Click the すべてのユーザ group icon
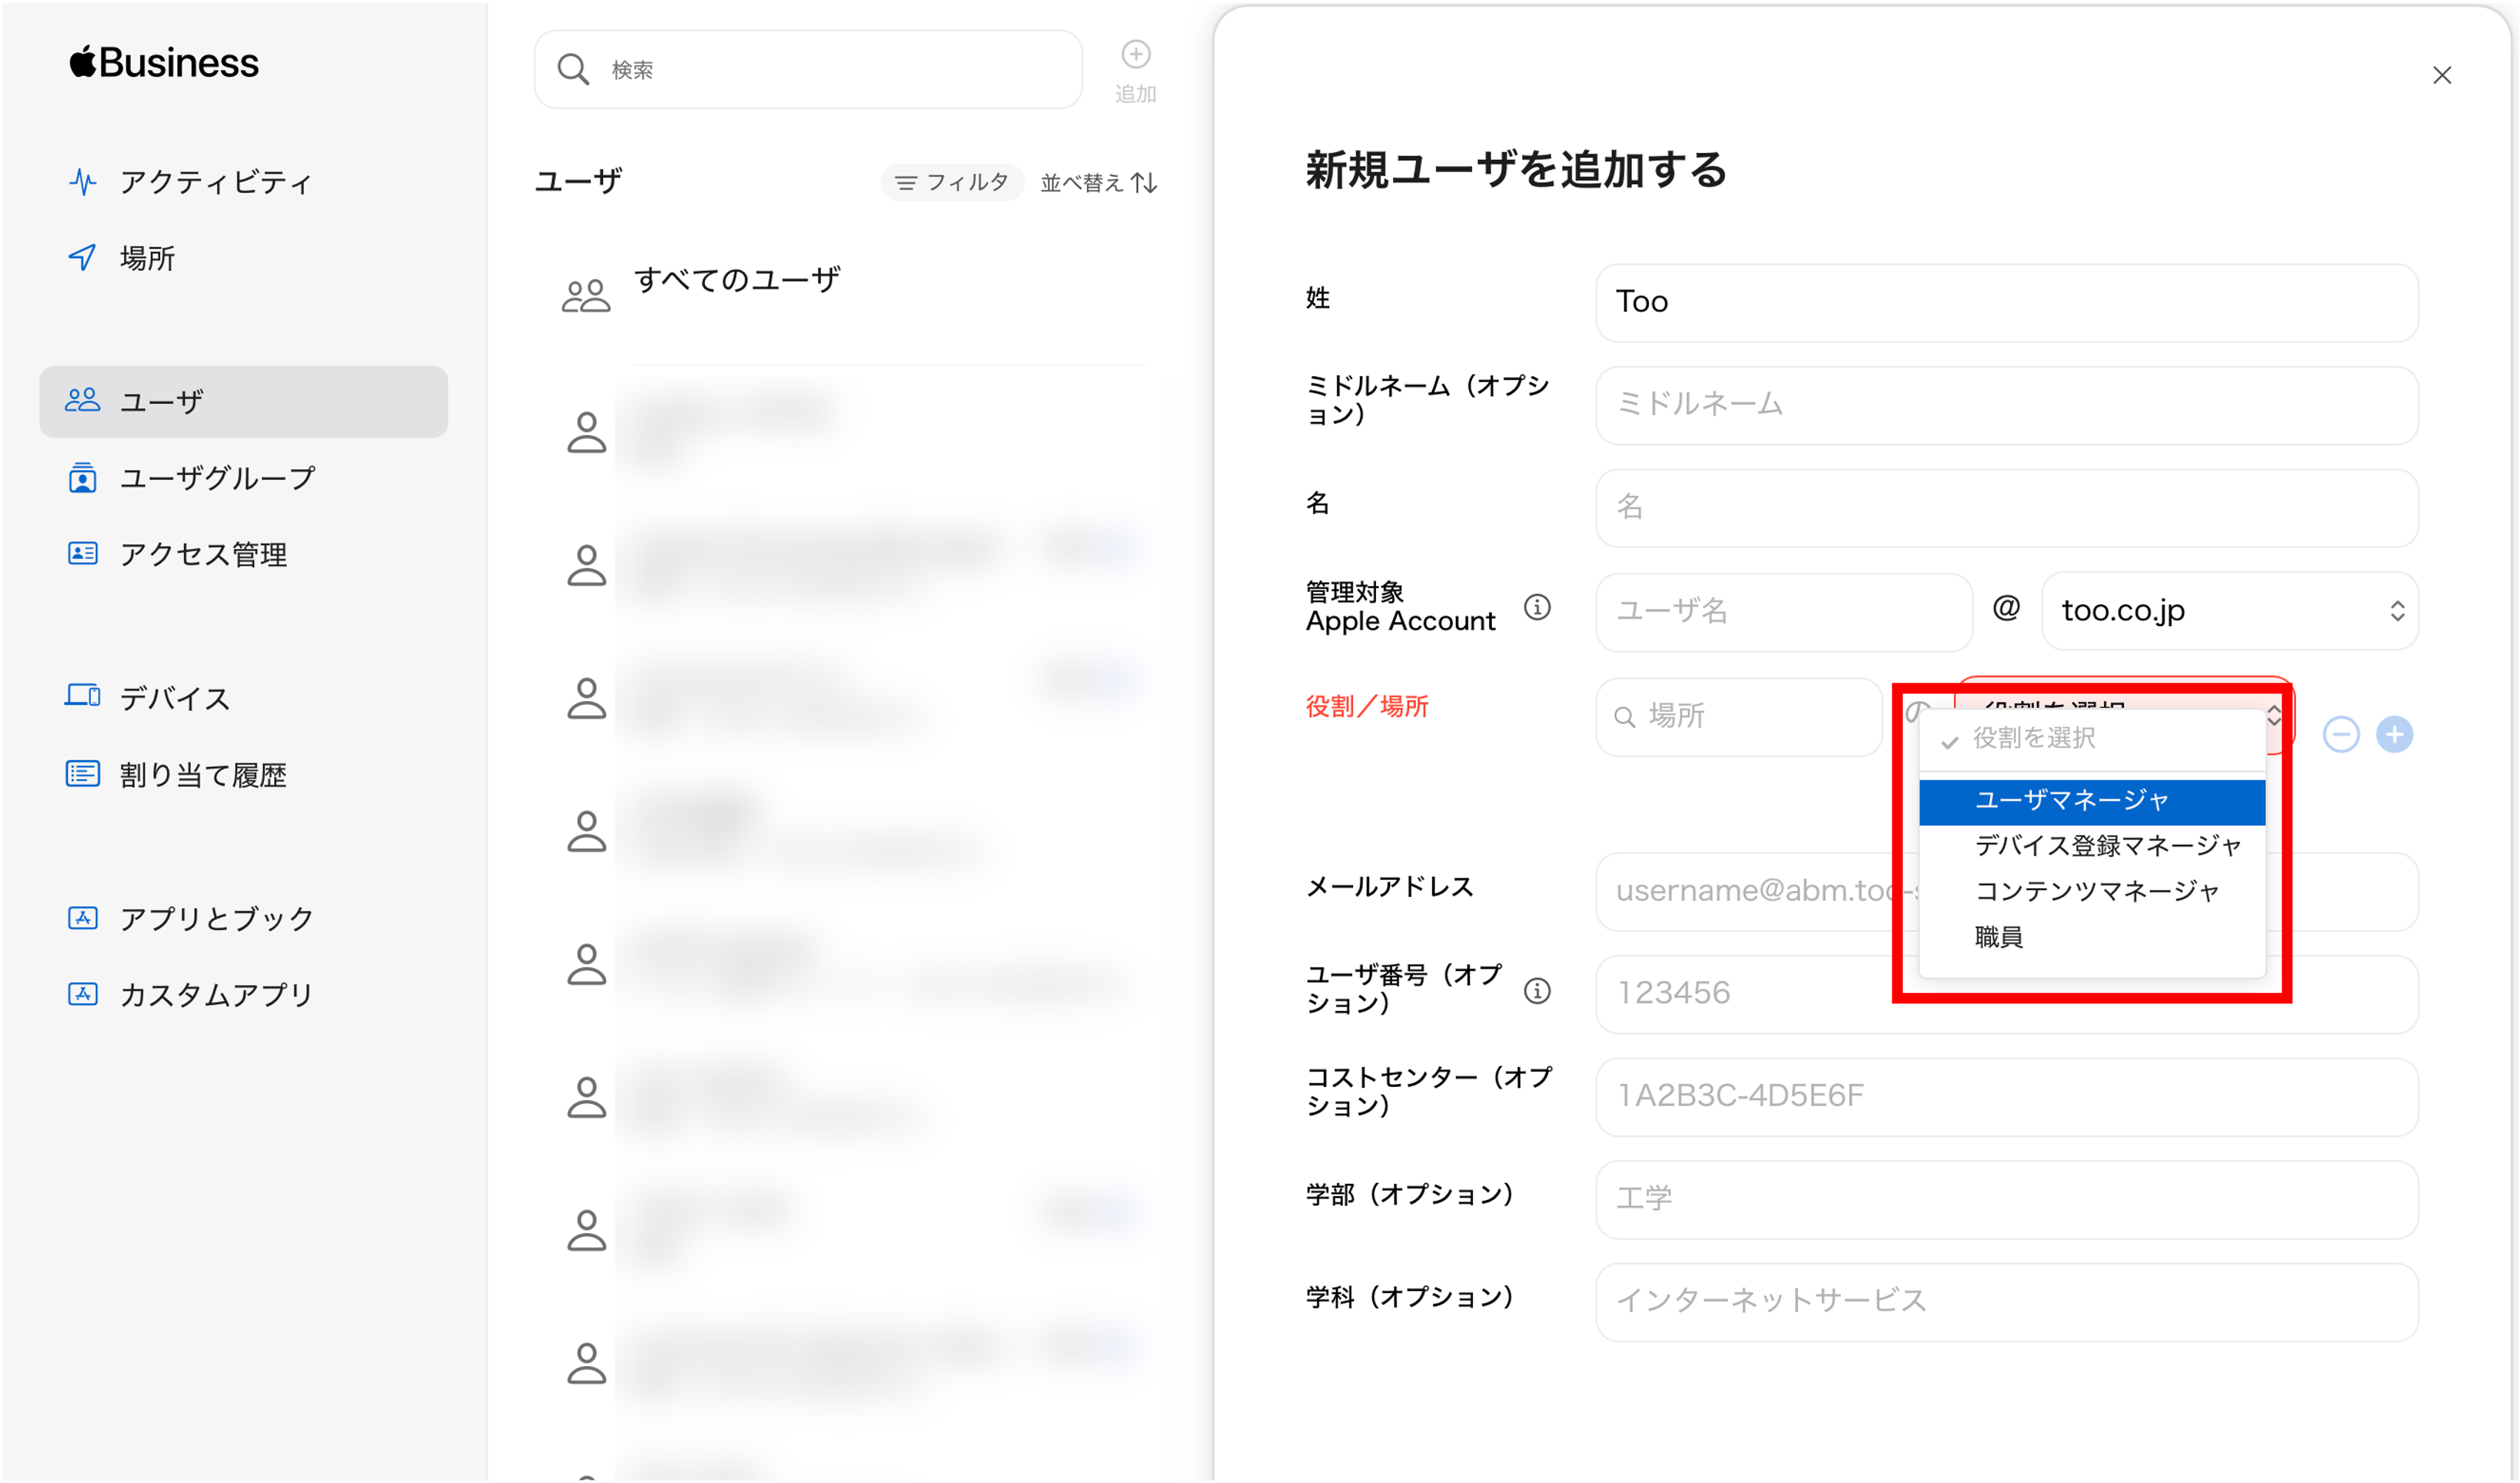Viewport: 2520px width, 1483px height. tap(586, 296)
